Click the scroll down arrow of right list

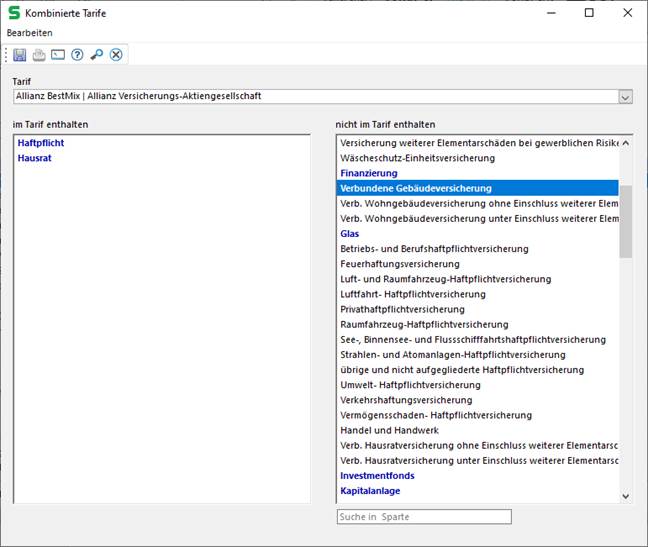pos(626,495)
